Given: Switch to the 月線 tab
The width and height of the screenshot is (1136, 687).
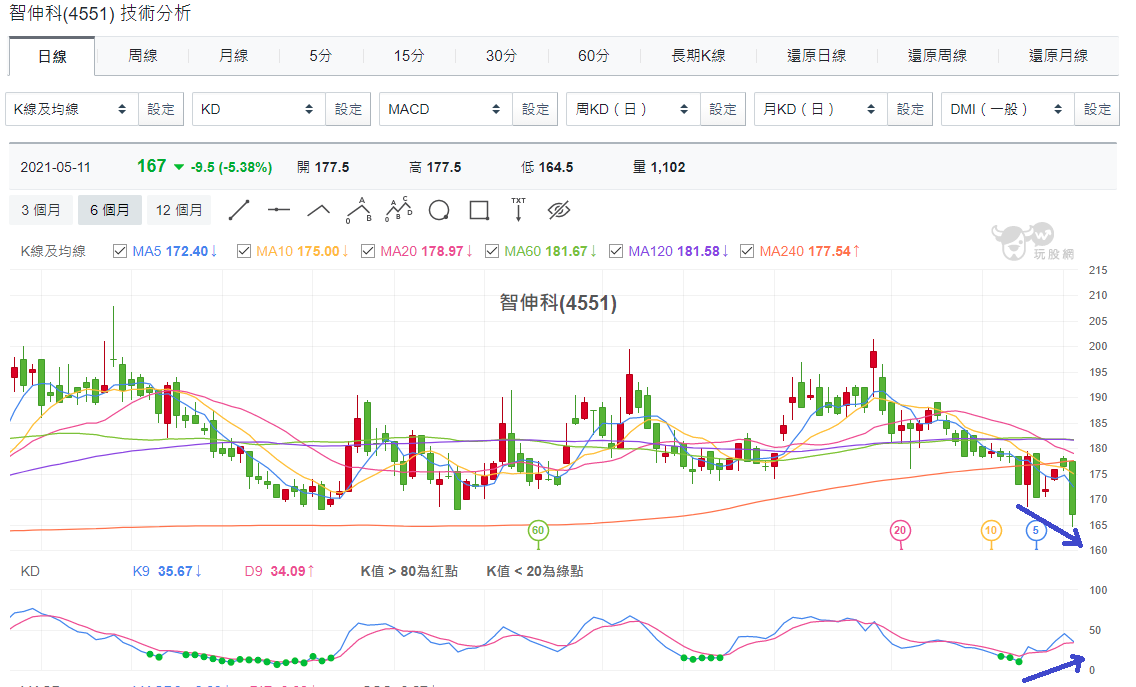Looking at the screenshot, I should 233,56.
